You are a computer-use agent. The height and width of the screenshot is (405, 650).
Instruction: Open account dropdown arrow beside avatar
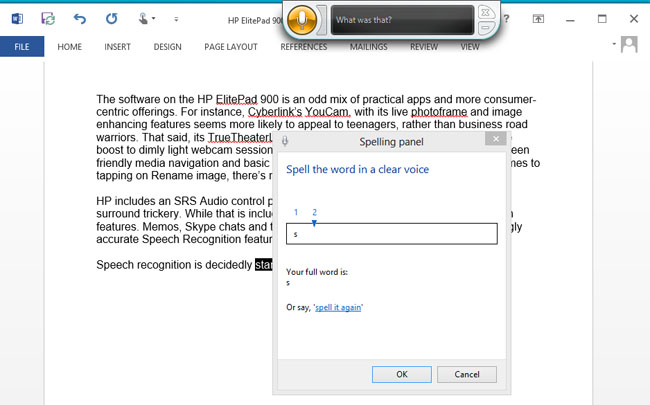614,44
